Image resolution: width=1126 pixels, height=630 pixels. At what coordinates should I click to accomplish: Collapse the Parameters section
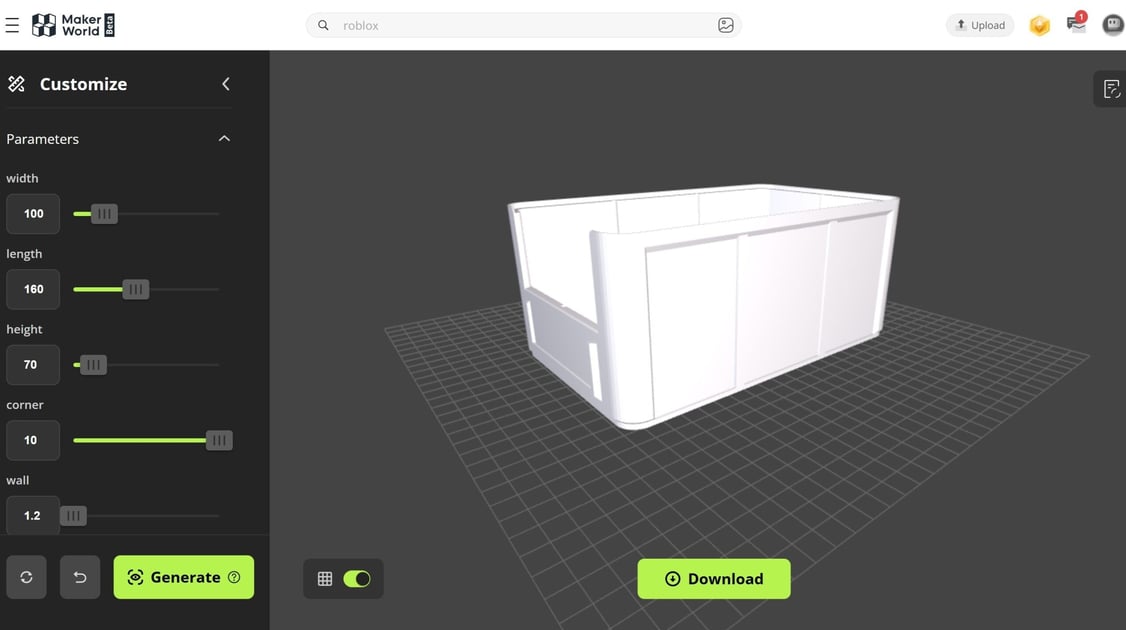tap(224, 138)
